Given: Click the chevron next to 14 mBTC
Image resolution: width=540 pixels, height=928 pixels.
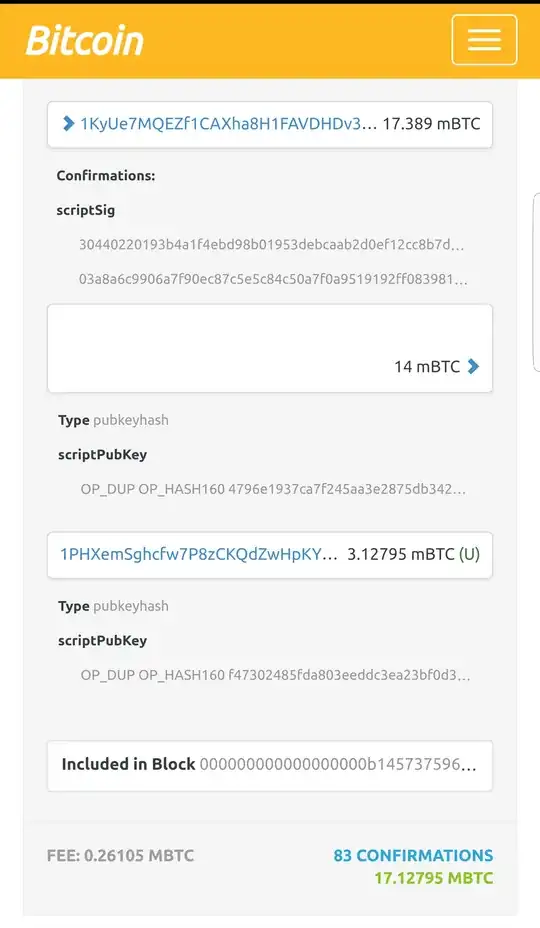Looking at the screenshot, I should pos(473,366).
